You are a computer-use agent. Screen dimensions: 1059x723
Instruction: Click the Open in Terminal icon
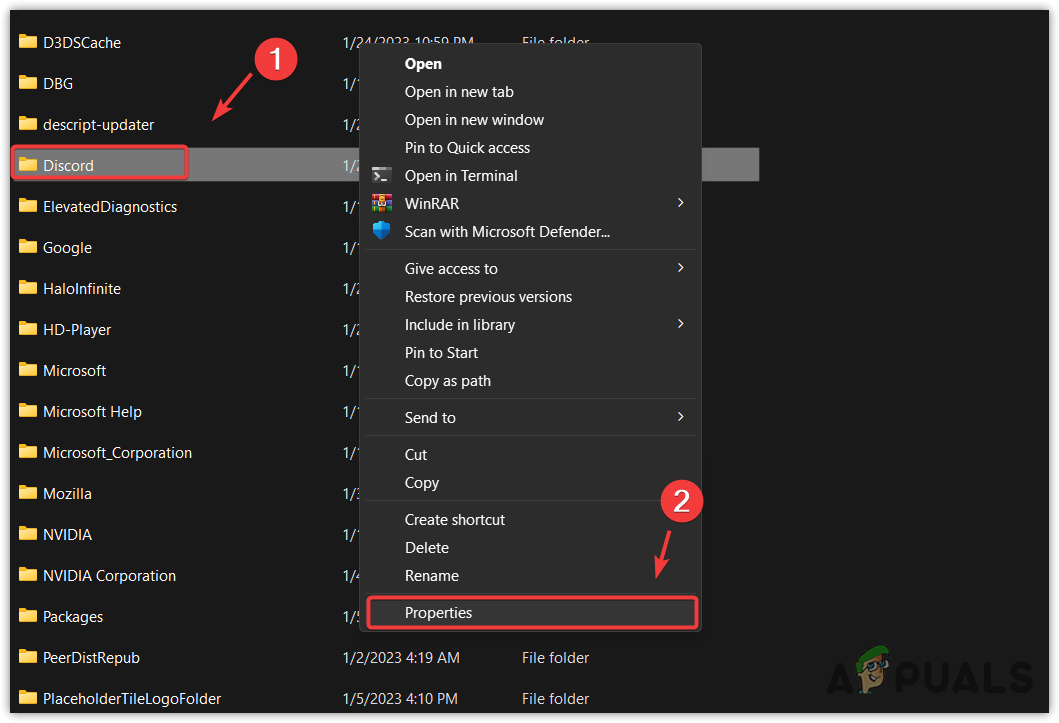[x=382, y=175]
